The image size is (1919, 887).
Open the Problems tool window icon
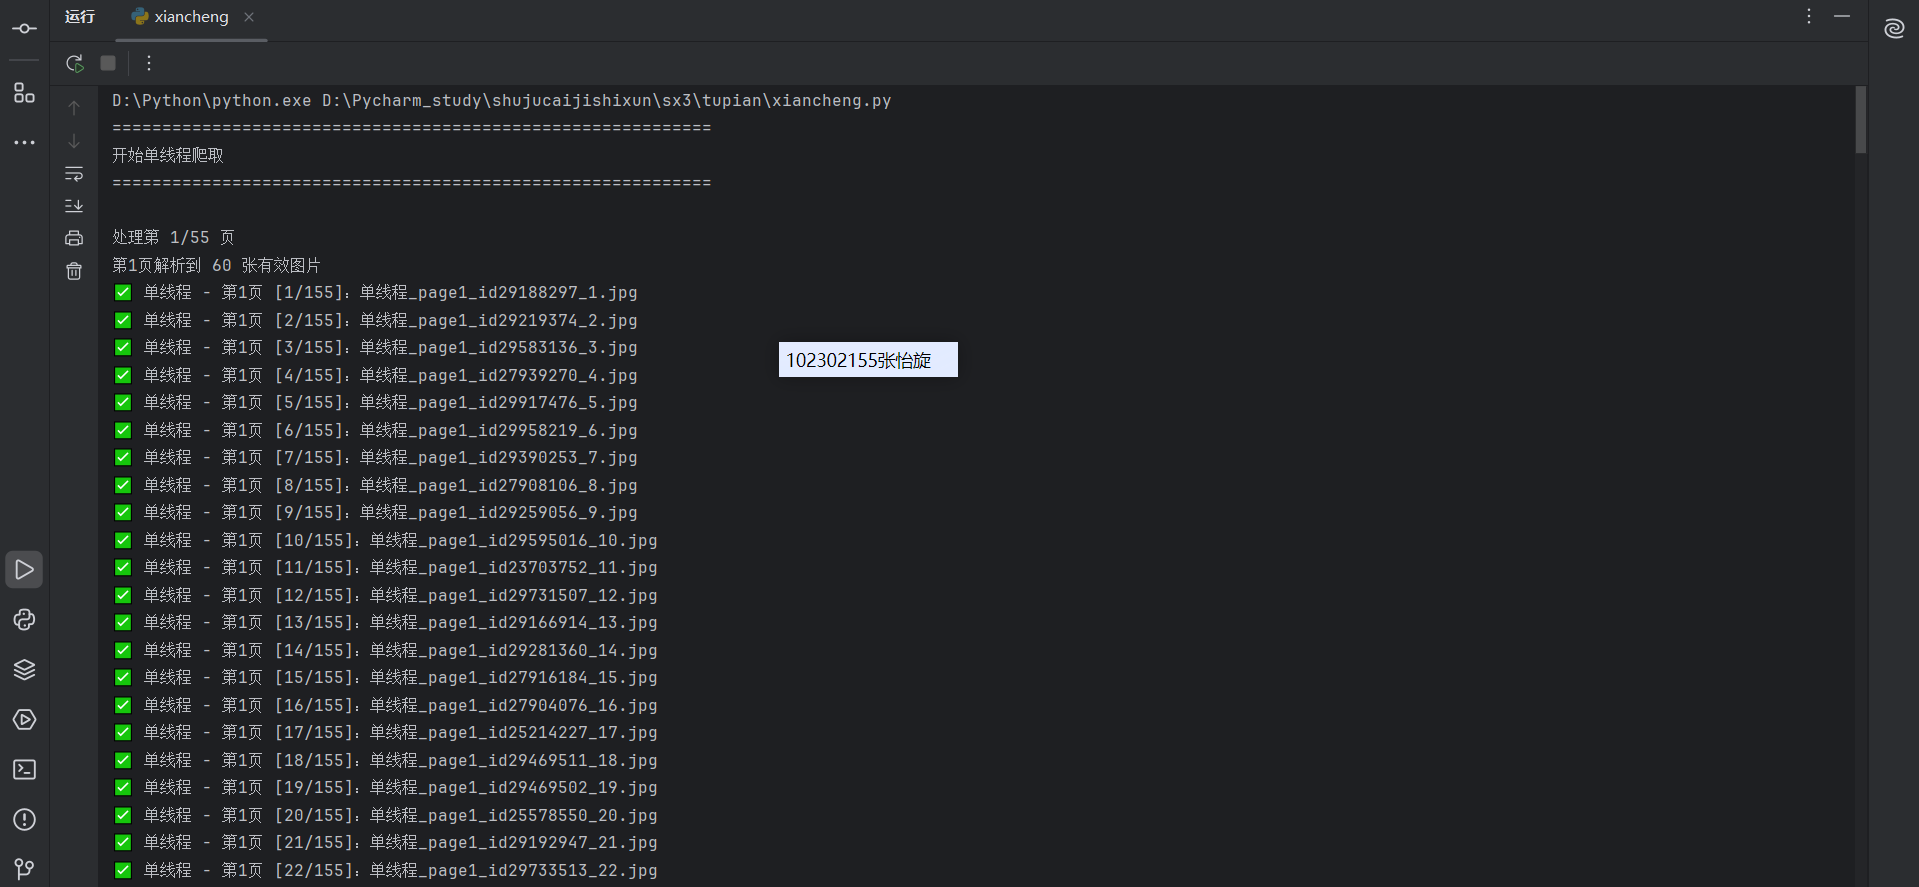24,820
